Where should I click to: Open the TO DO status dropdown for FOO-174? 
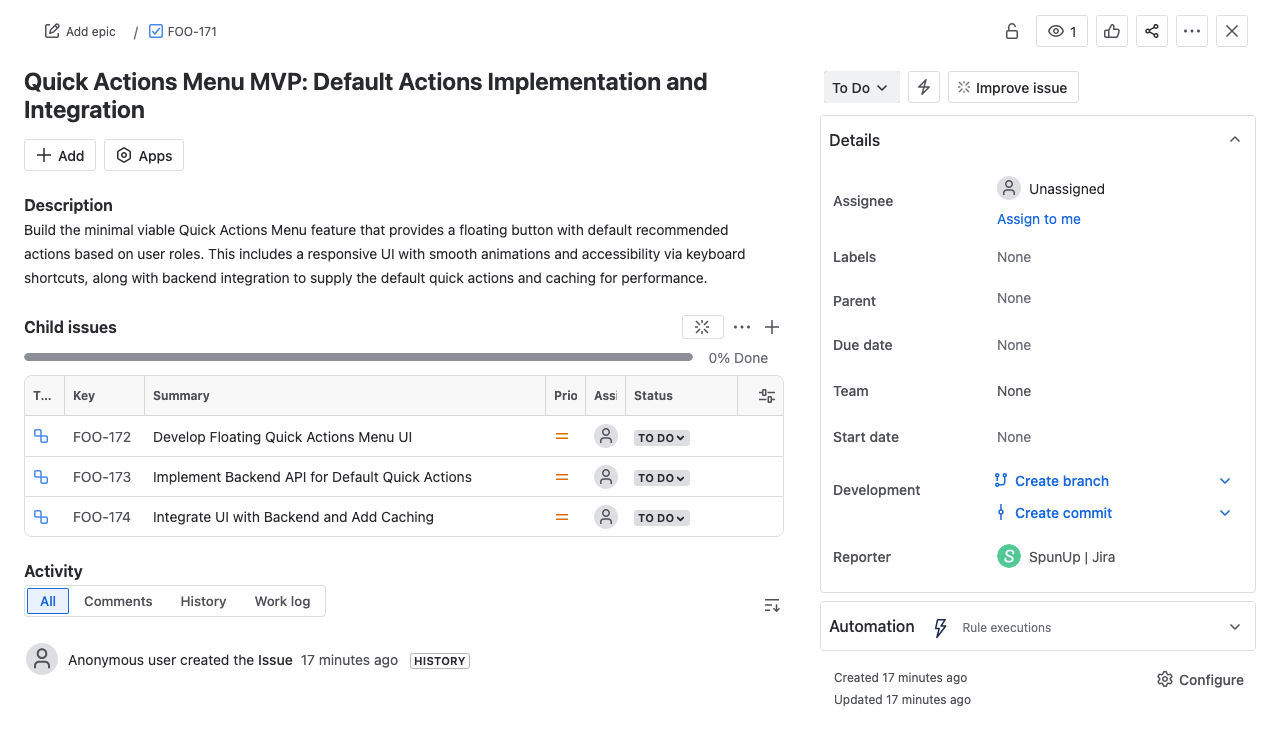click(662, 517)
